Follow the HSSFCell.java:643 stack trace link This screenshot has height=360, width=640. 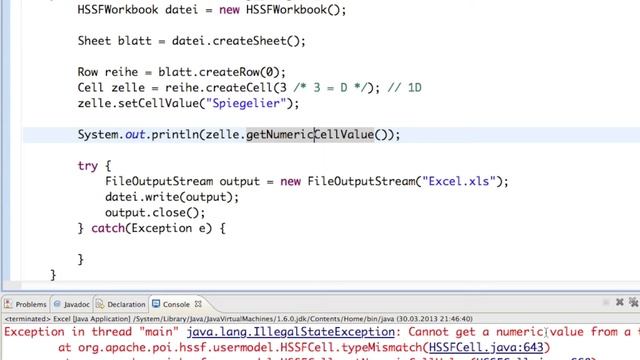(486, 347)
